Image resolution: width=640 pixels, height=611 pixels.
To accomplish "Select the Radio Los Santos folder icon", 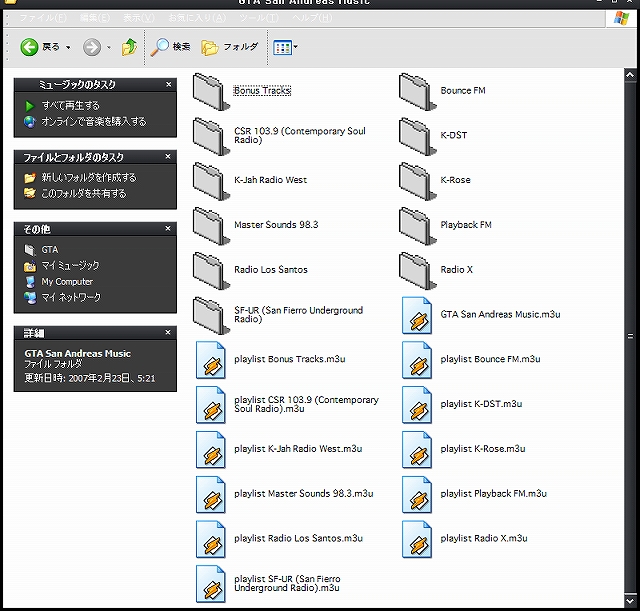I will point(211,271).
